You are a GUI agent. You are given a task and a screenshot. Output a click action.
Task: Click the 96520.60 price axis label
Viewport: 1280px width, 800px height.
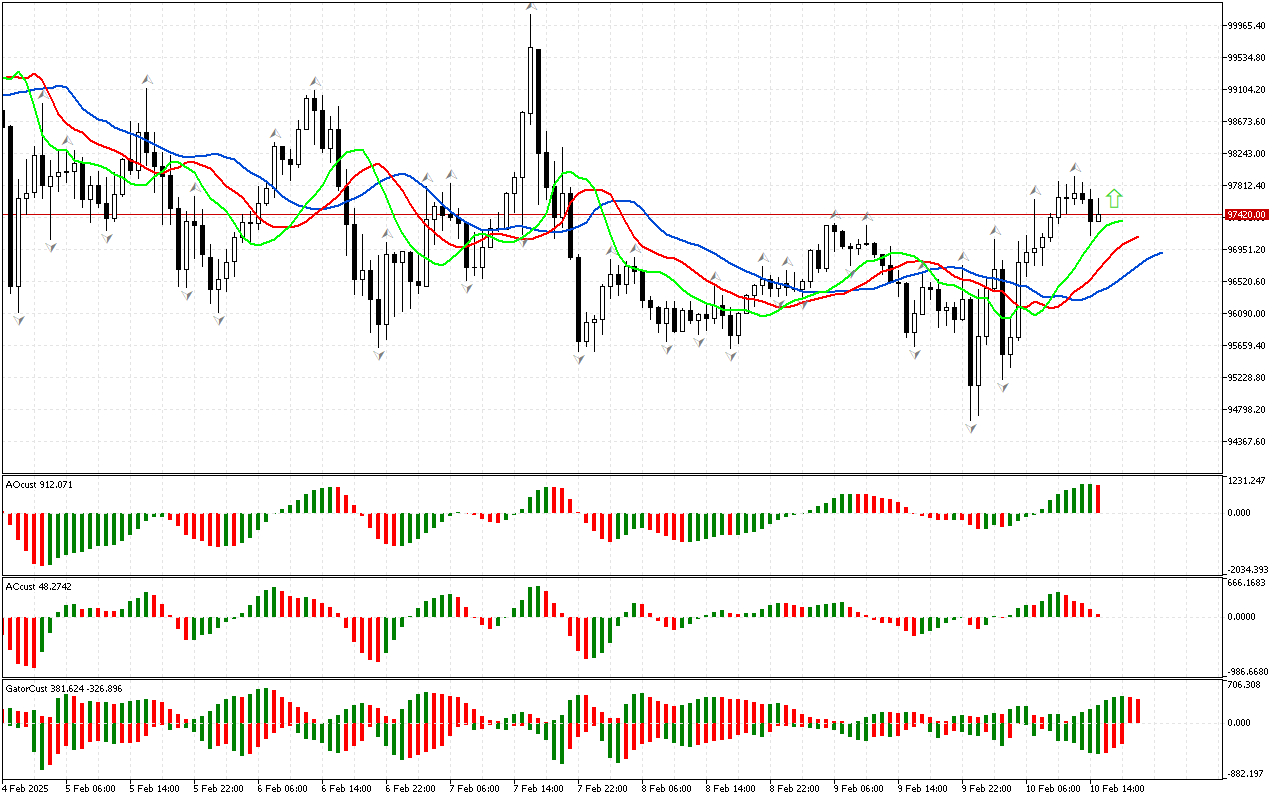click(x=1247, y=282)
